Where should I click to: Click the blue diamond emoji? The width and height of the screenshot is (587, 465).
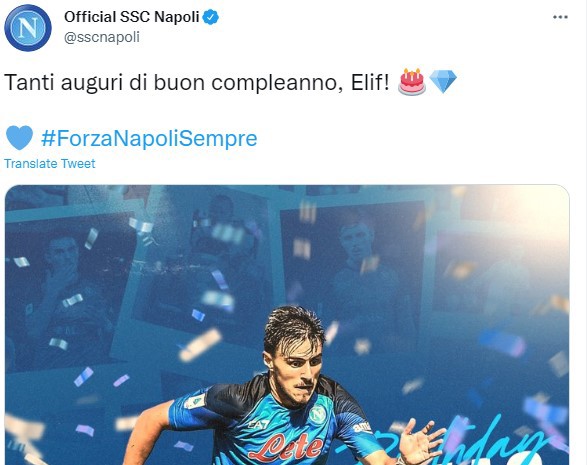tap(443, 82)
